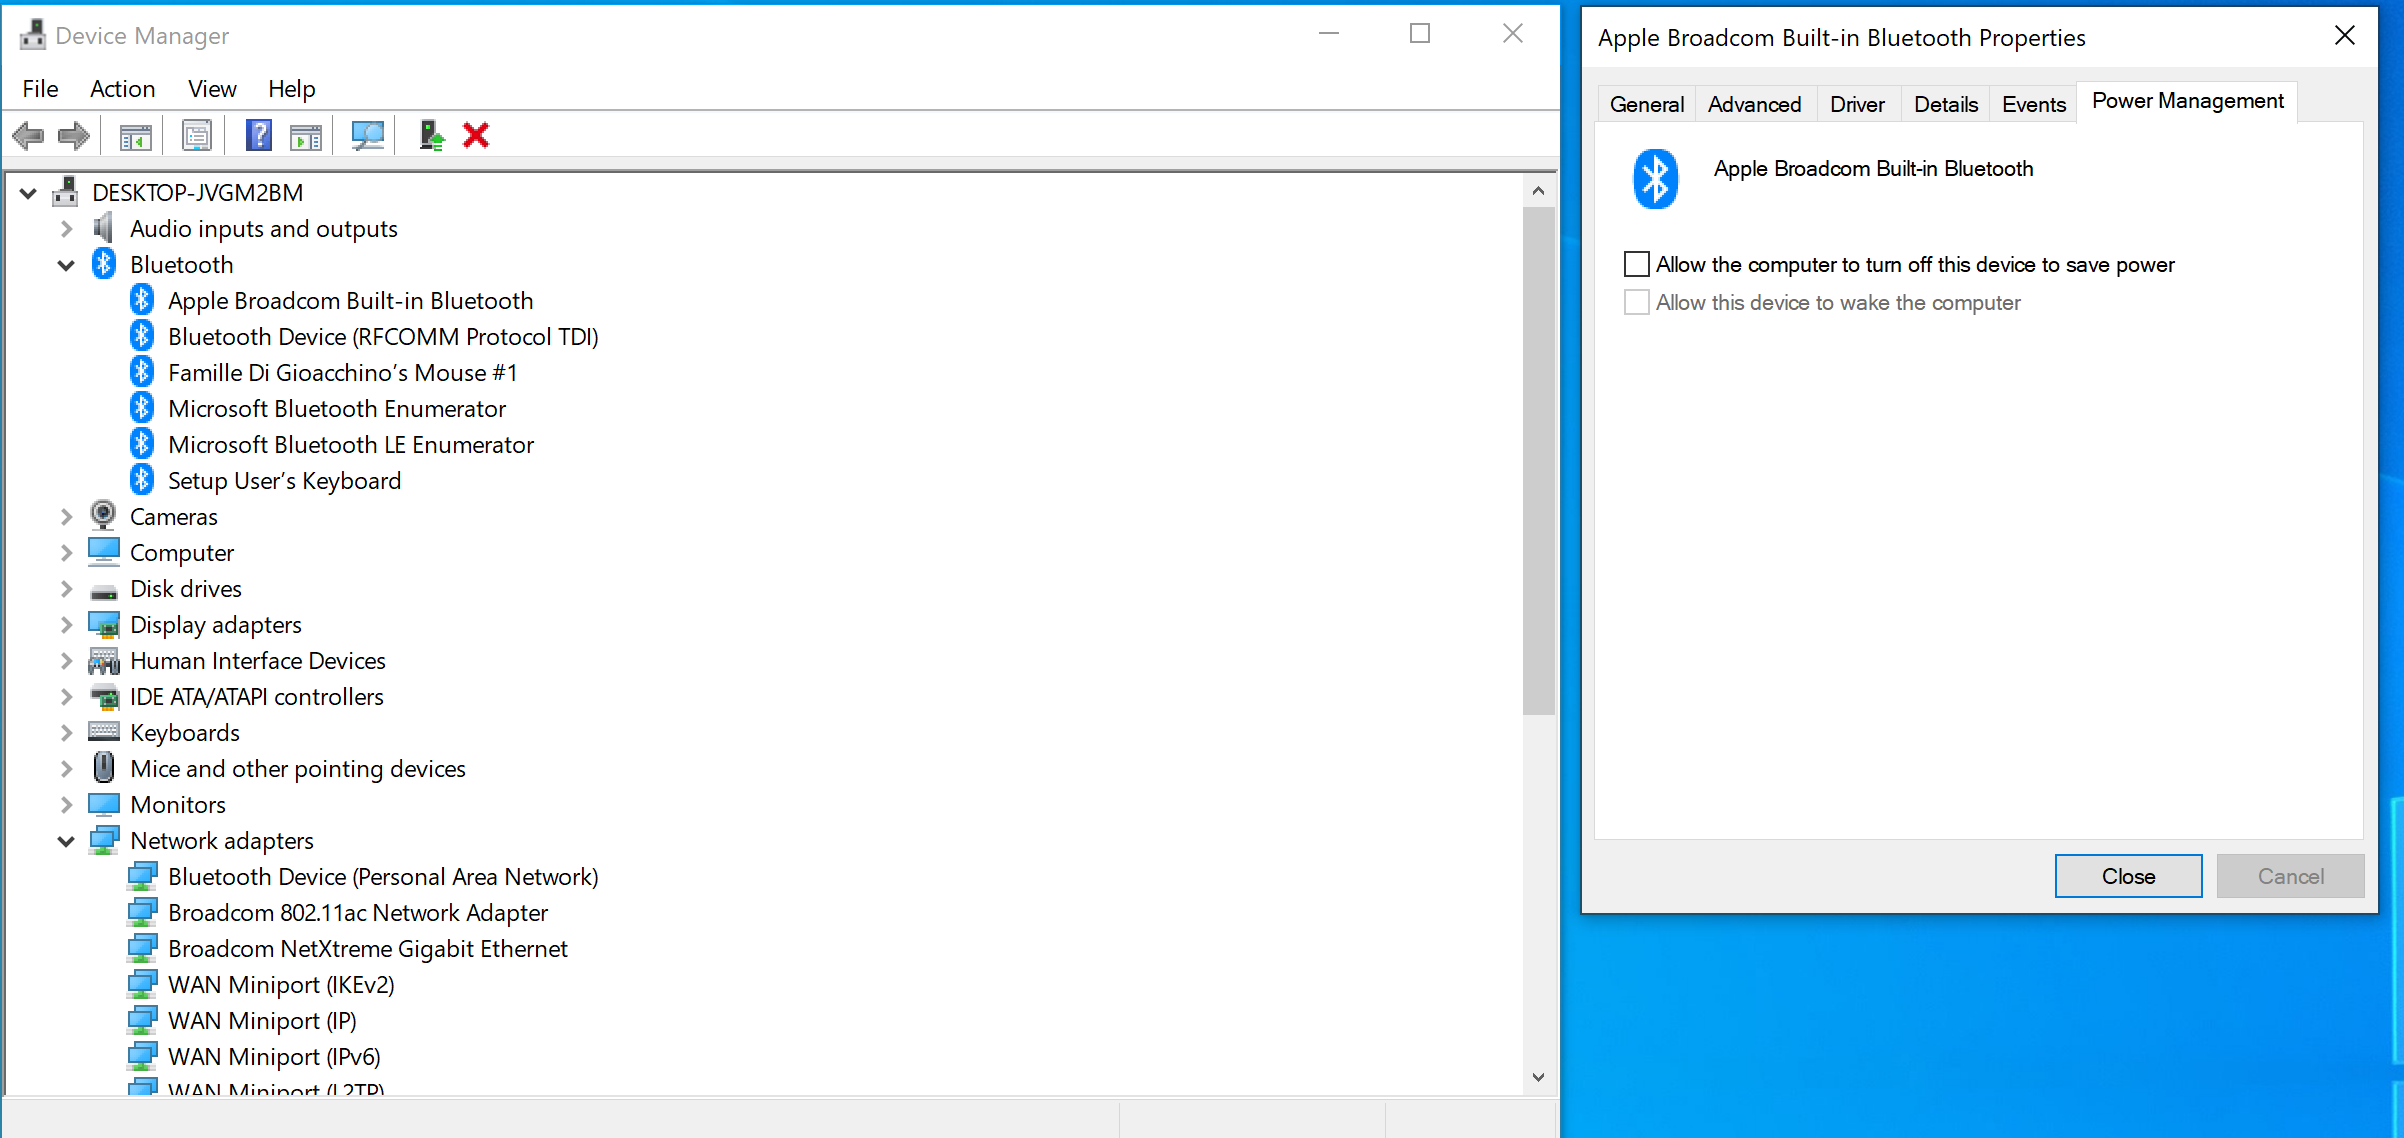Click the back arrow toolbar icon
The image size is (2404, 1138).
pyautogui.click(x=28, y=135)
